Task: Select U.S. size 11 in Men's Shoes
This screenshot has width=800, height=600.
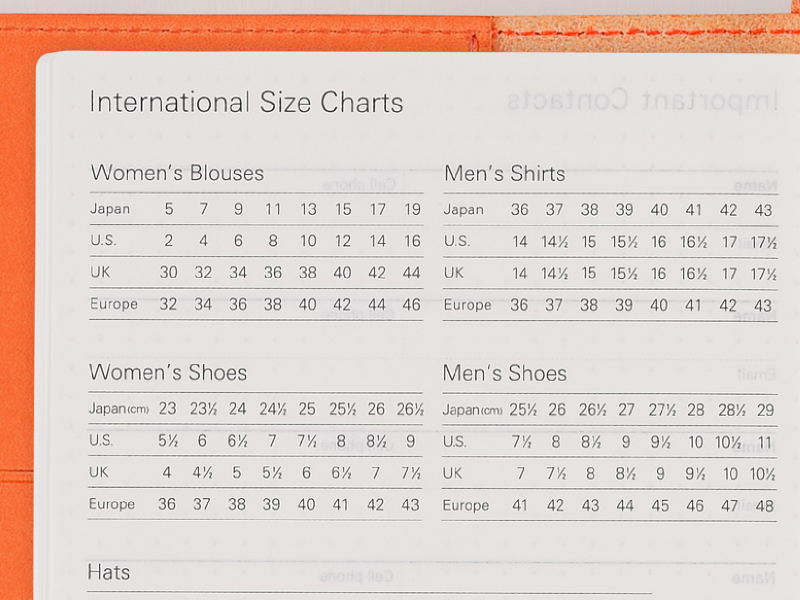Action: pos(765,442)
